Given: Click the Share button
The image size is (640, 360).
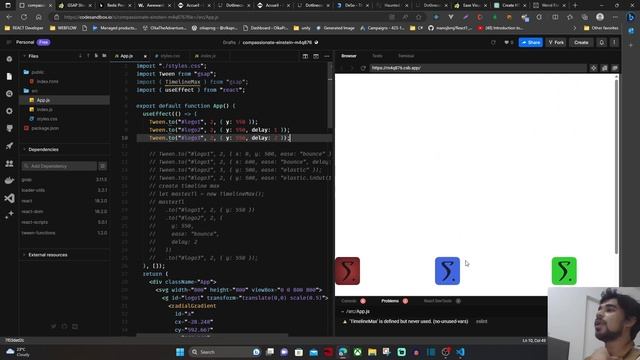Looking at the screenshot, I should (531, 42).
